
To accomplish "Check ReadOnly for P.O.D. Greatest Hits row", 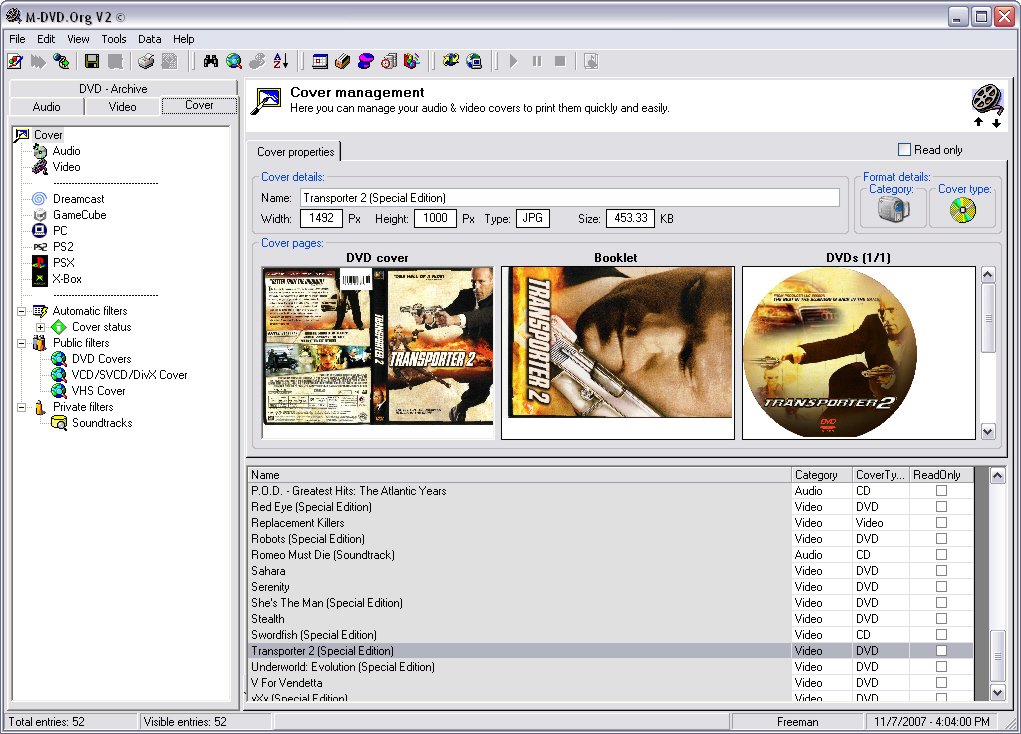I will tap(941, 490).
